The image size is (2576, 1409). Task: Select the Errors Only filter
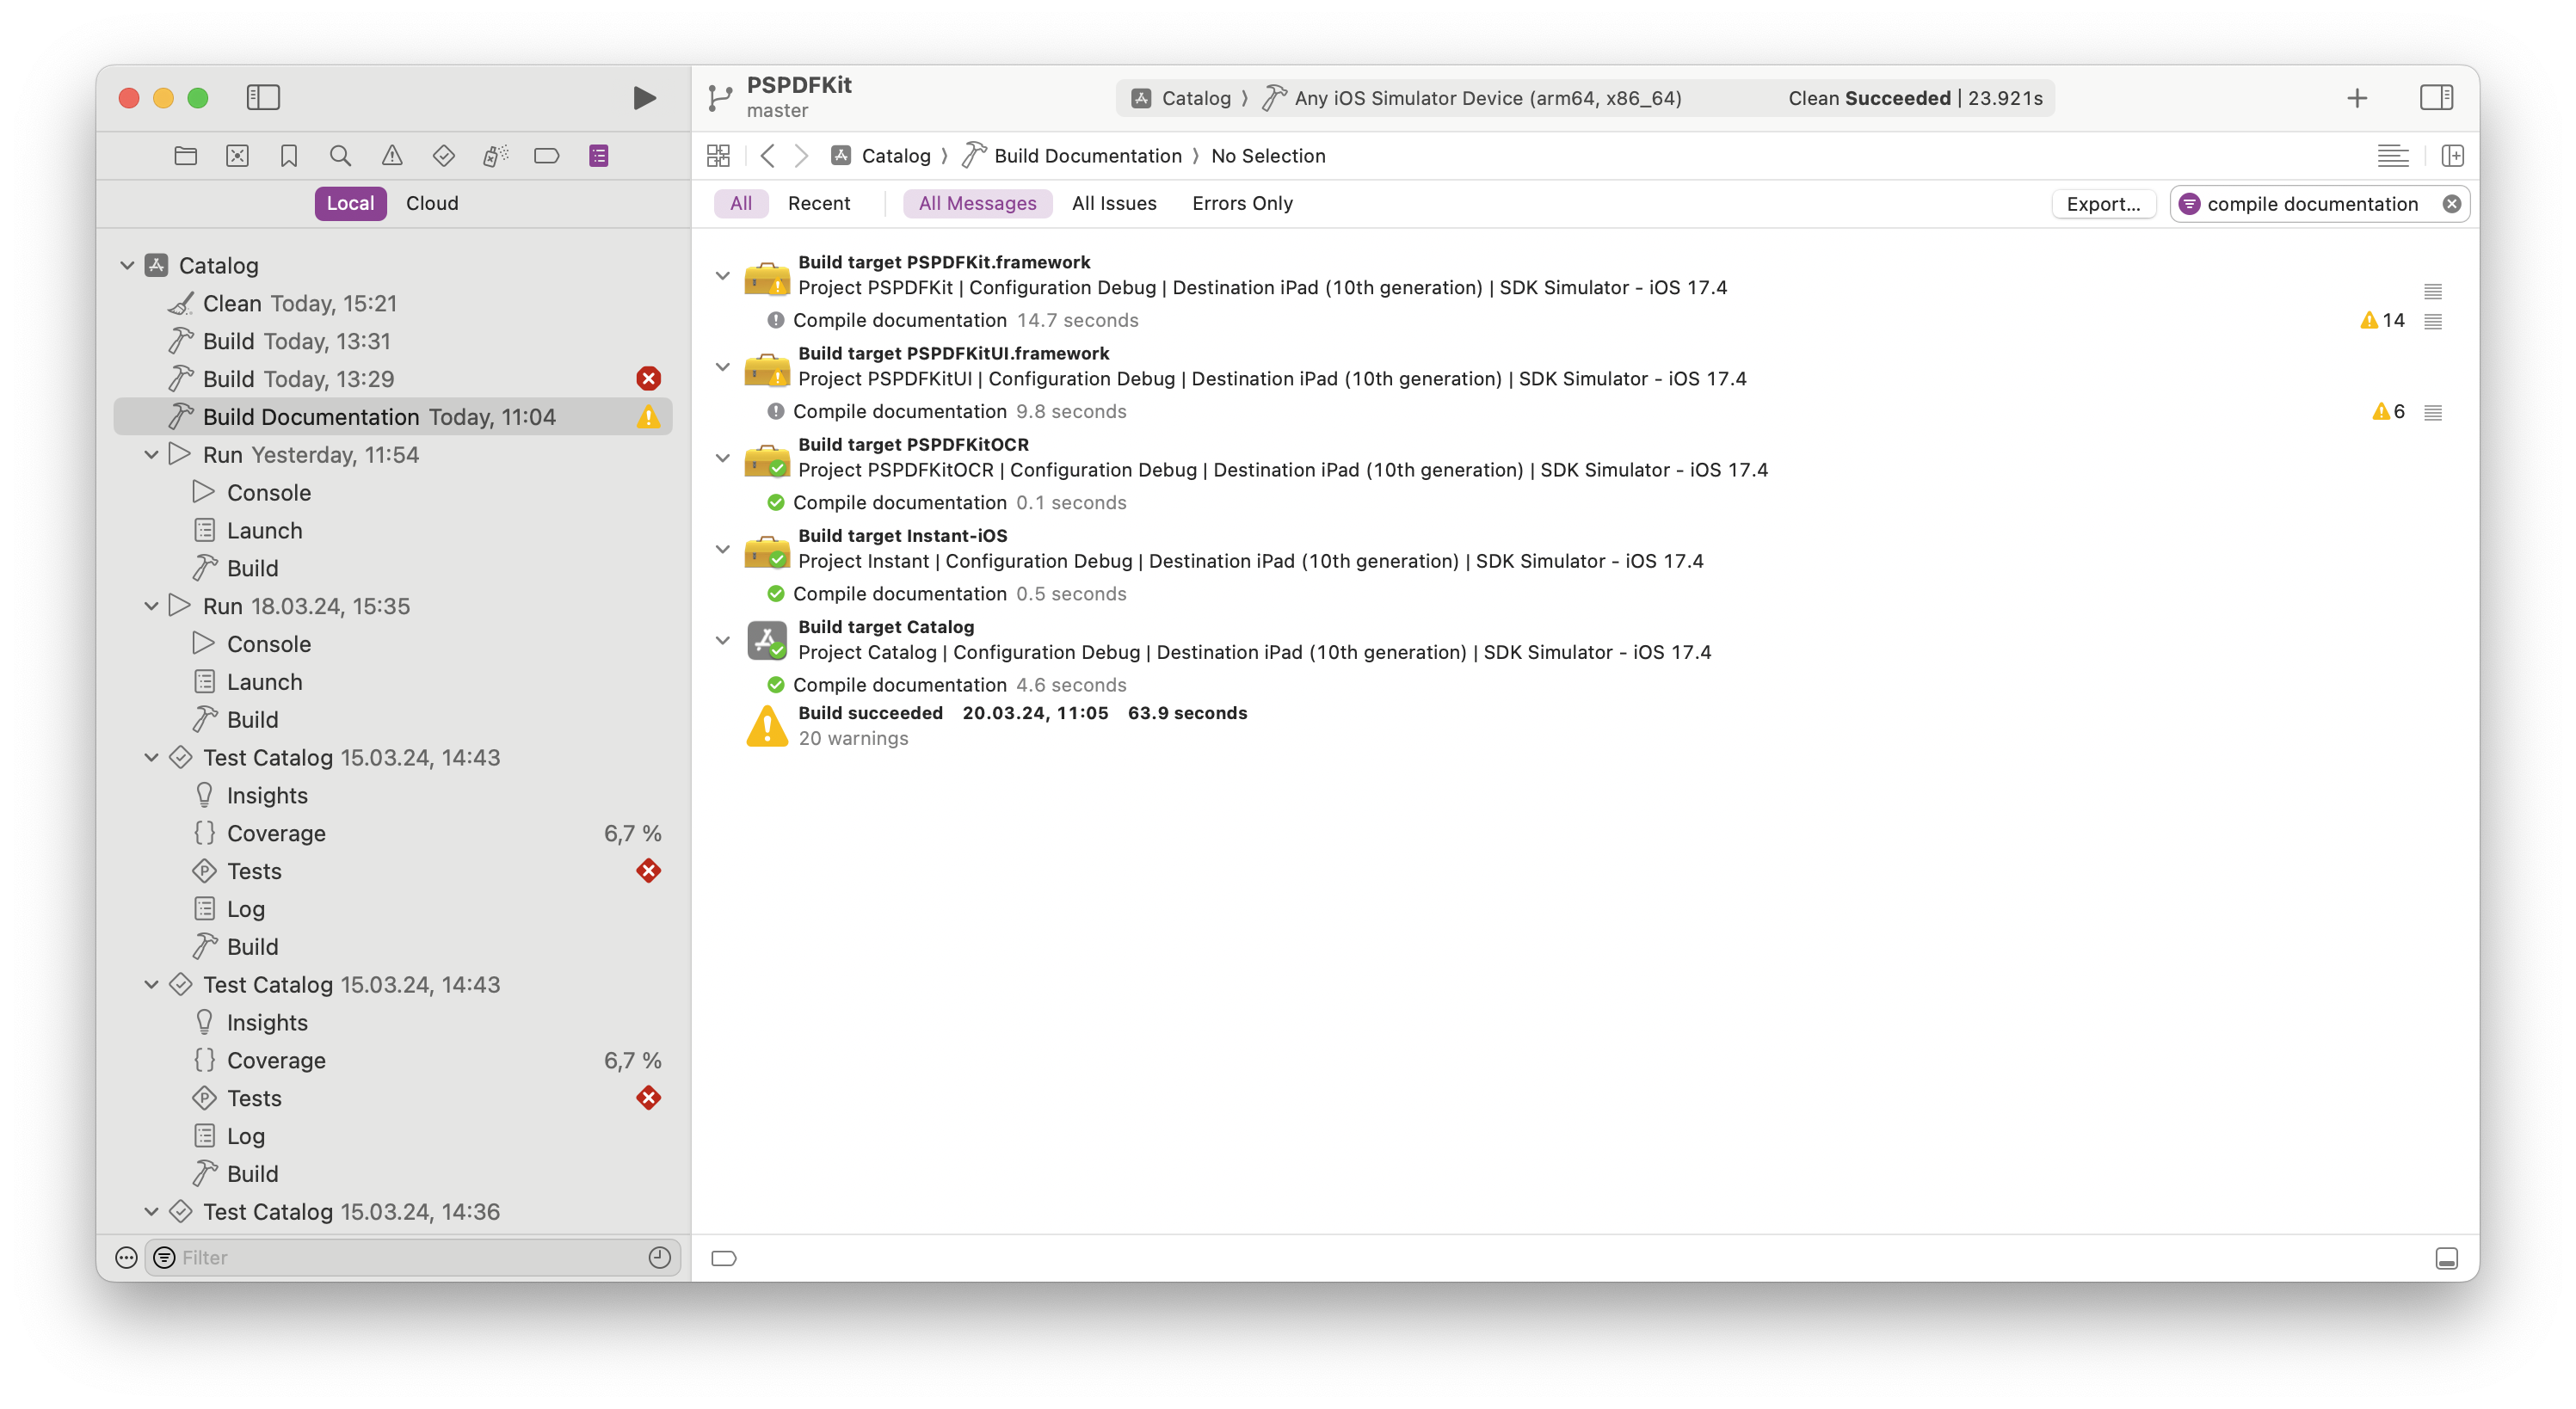[1242, 202]
